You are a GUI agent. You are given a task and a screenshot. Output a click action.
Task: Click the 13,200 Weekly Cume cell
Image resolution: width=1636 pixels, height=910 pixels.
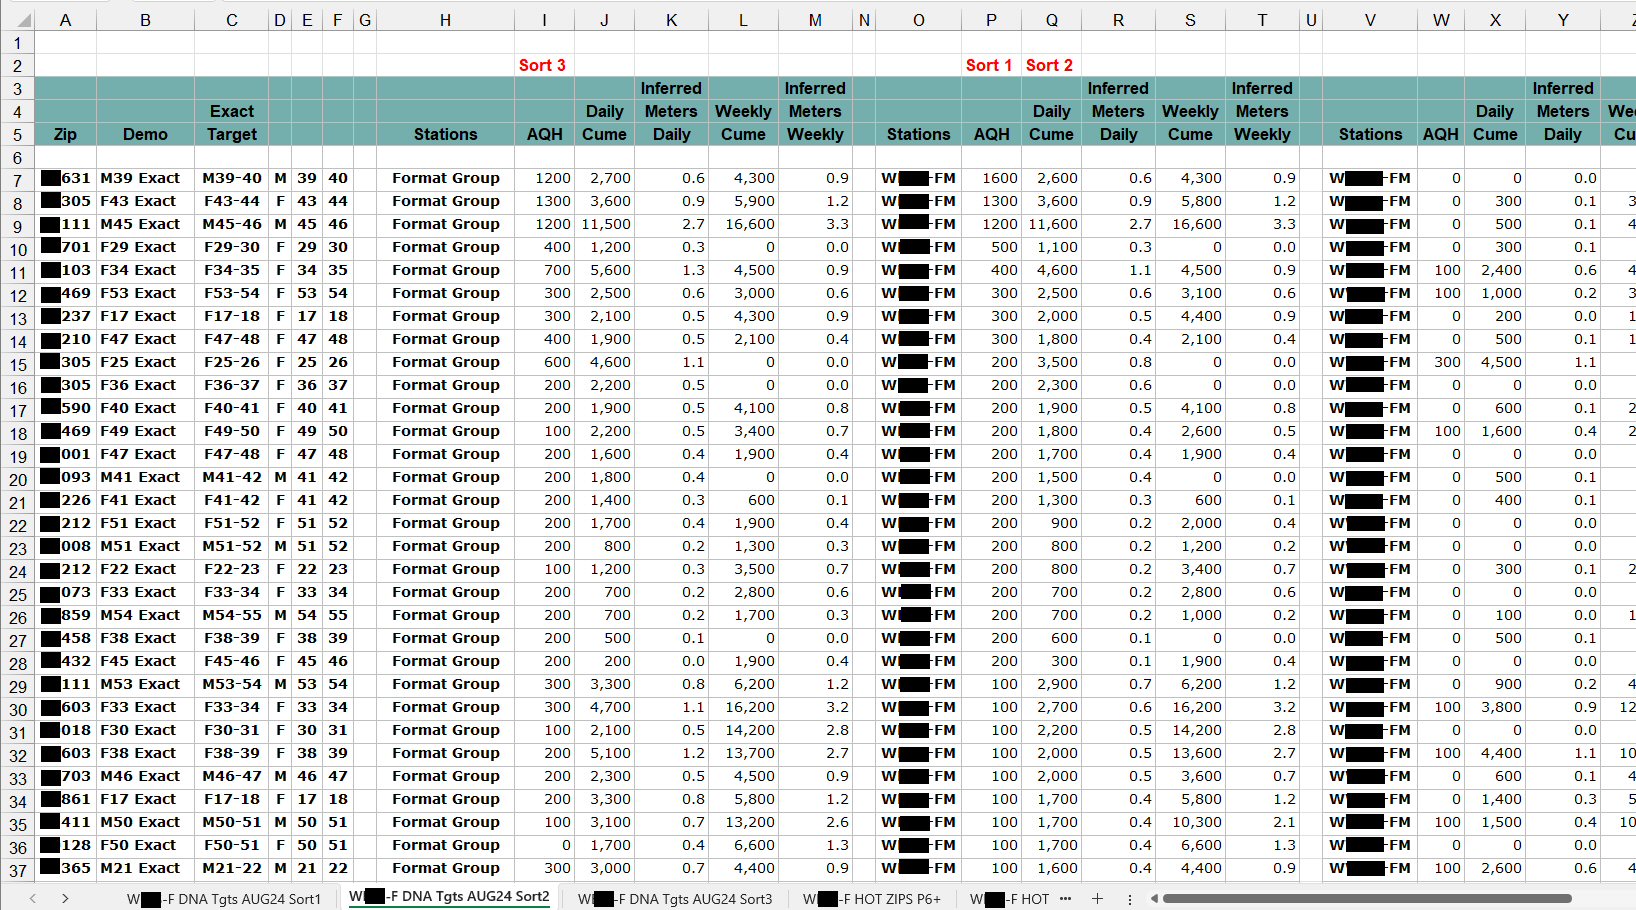click(x=743, y=822)
